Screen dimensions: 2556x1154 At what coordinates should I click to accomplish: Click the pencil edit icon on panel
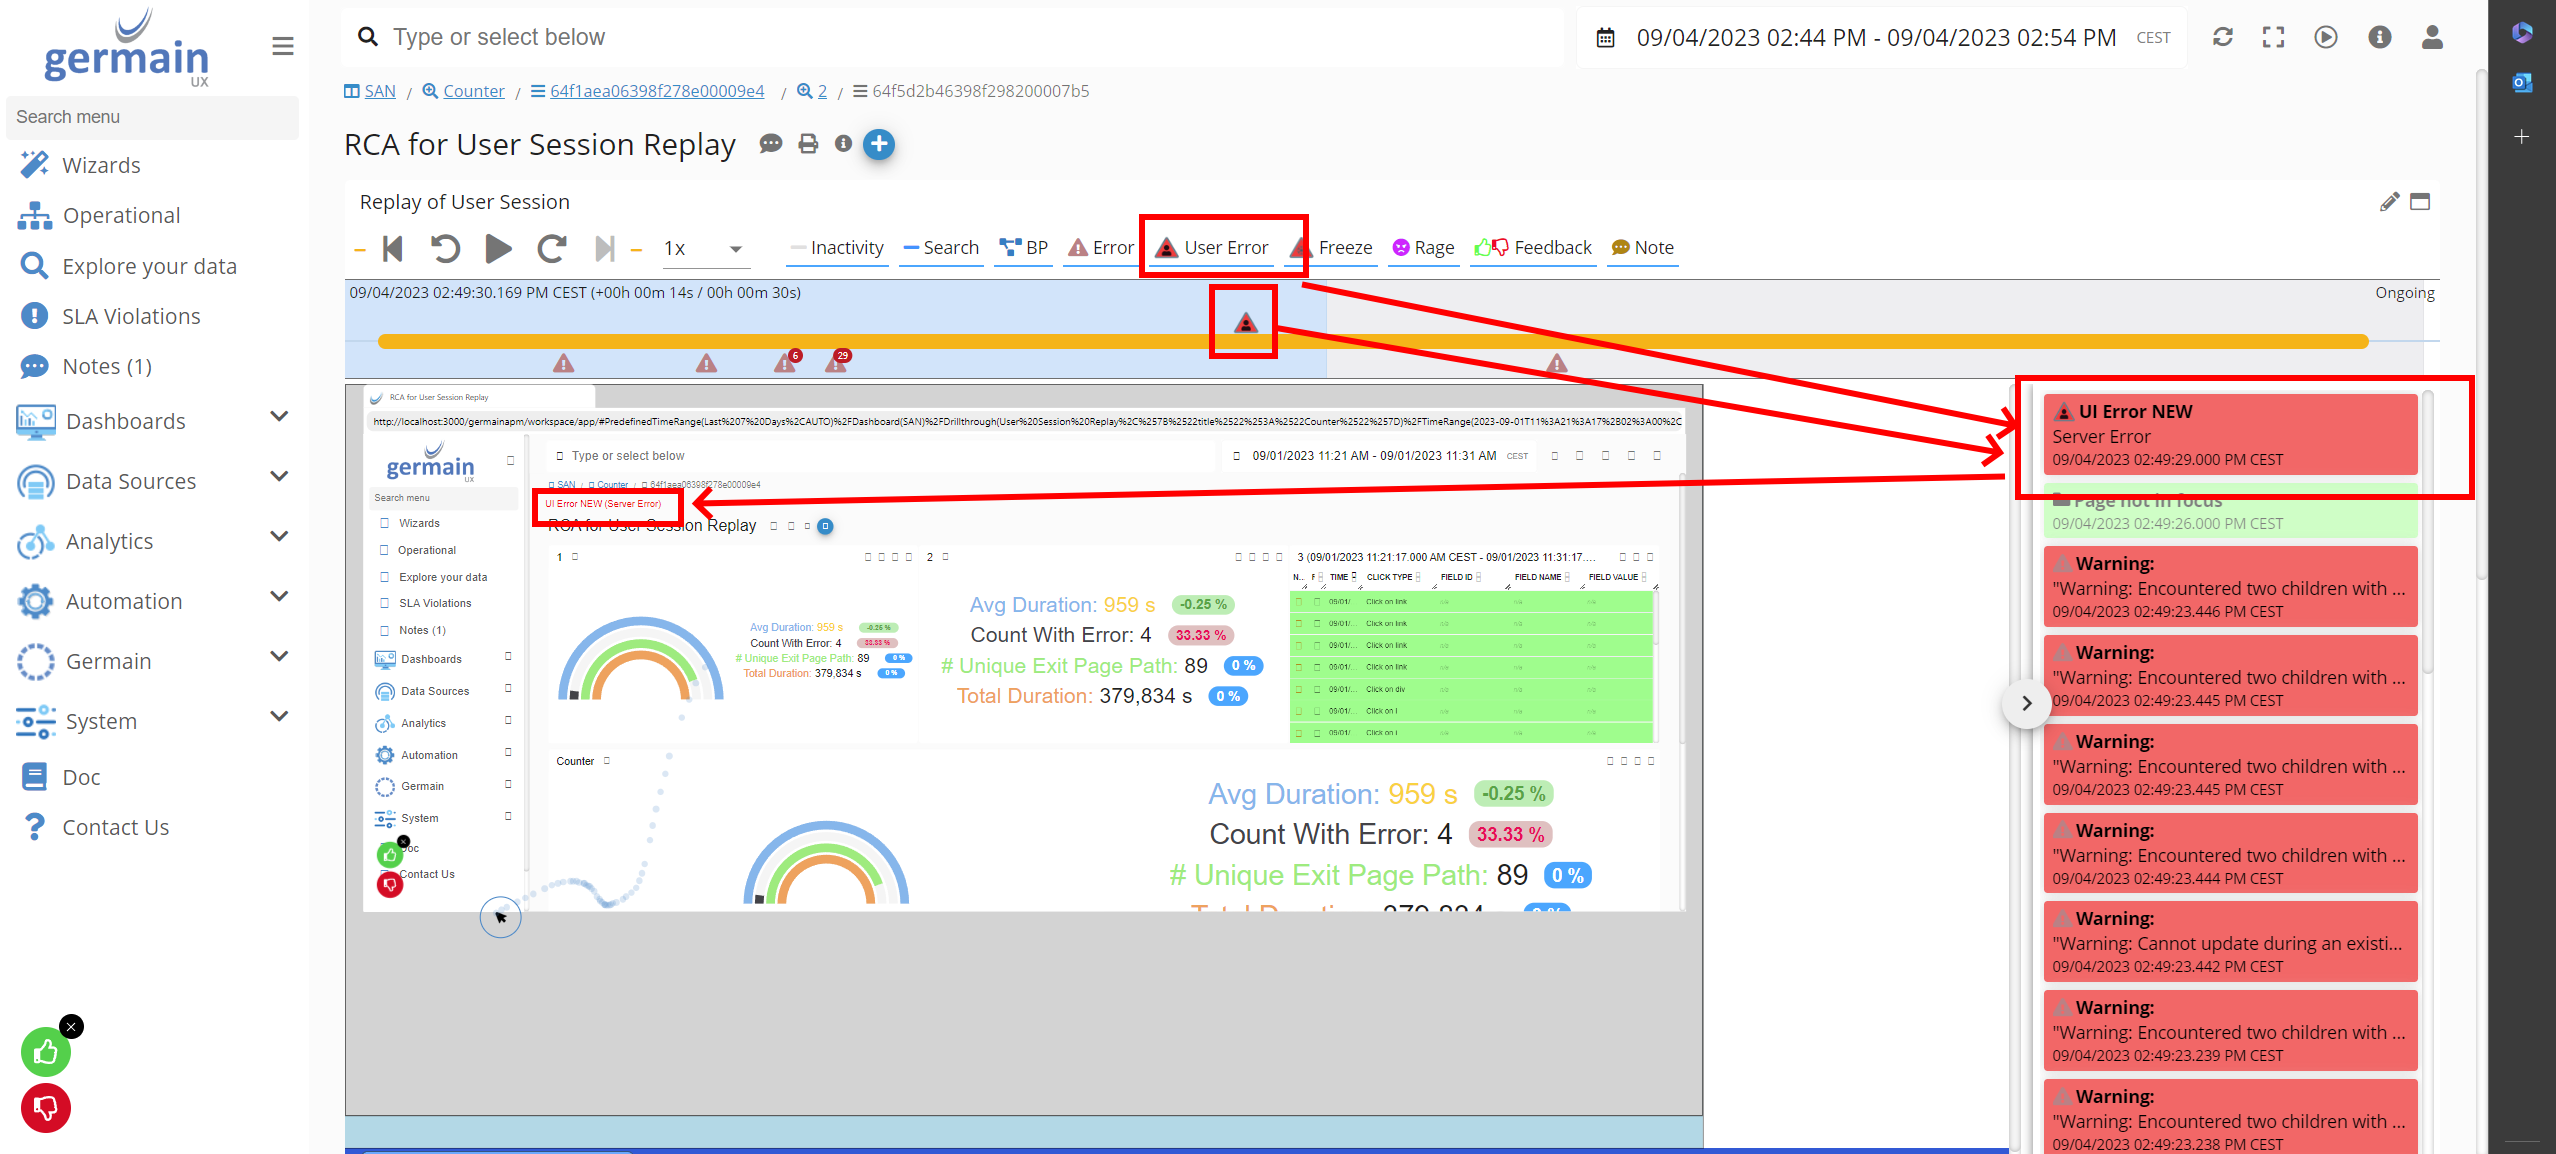point(2389,202)
